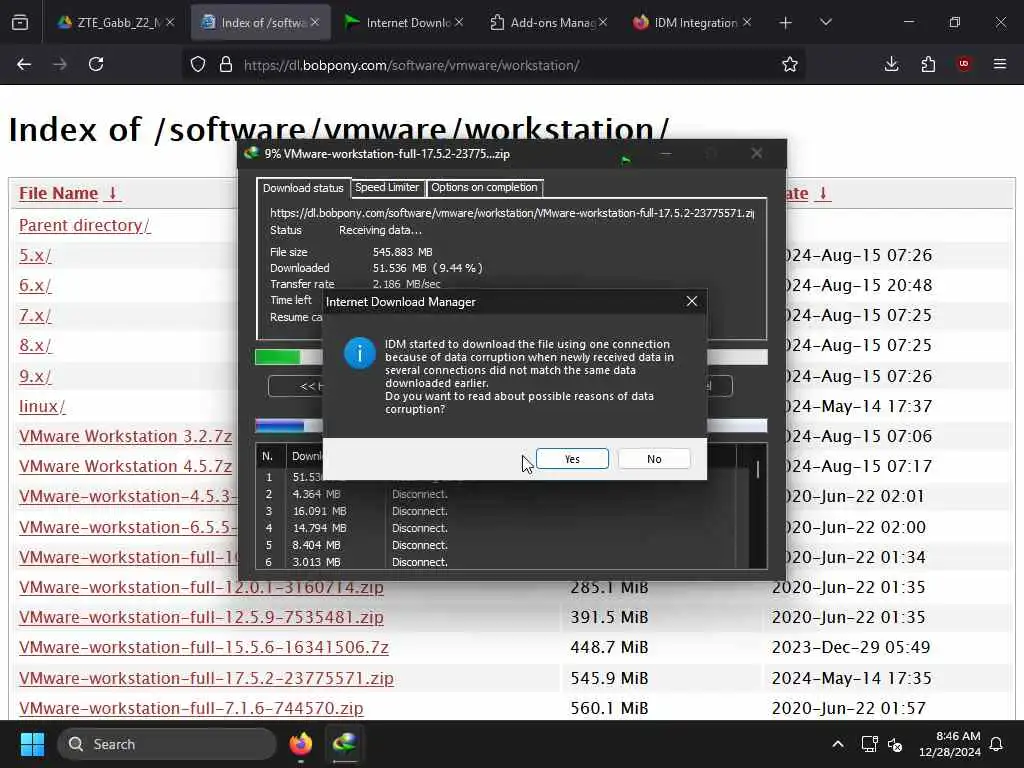Click the download URL text in IDM window
This screenshot has width=1024, height=768.
[512, 214]
